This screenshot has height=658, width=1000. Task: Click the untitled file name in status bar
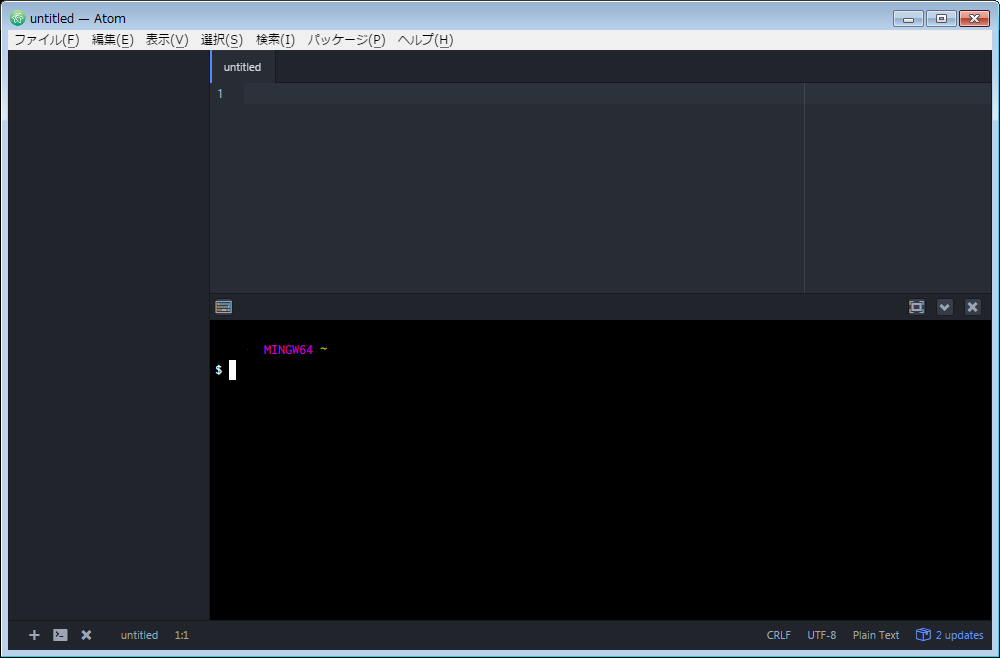tap(139, 635)
